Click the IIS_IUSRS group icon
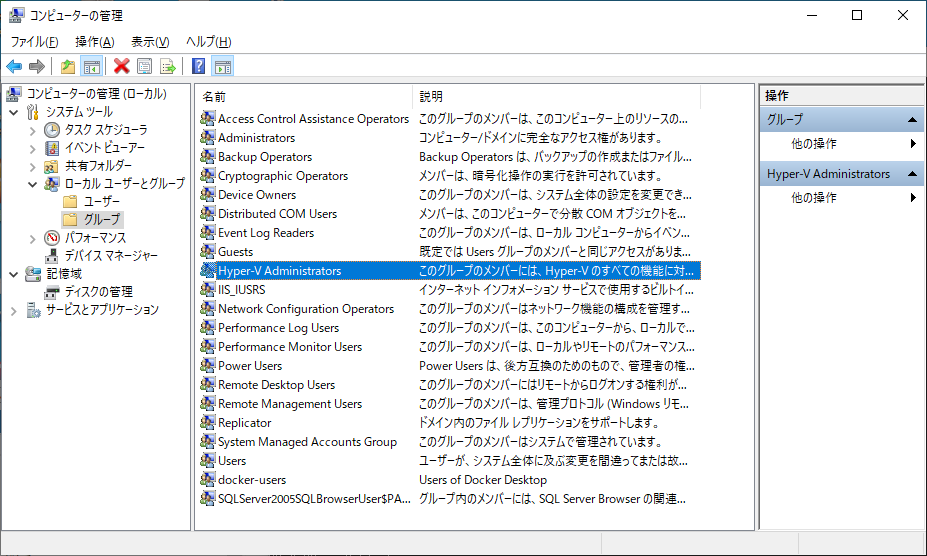The height and width of the screenshot is (556, 927). (x=208, y=289)
